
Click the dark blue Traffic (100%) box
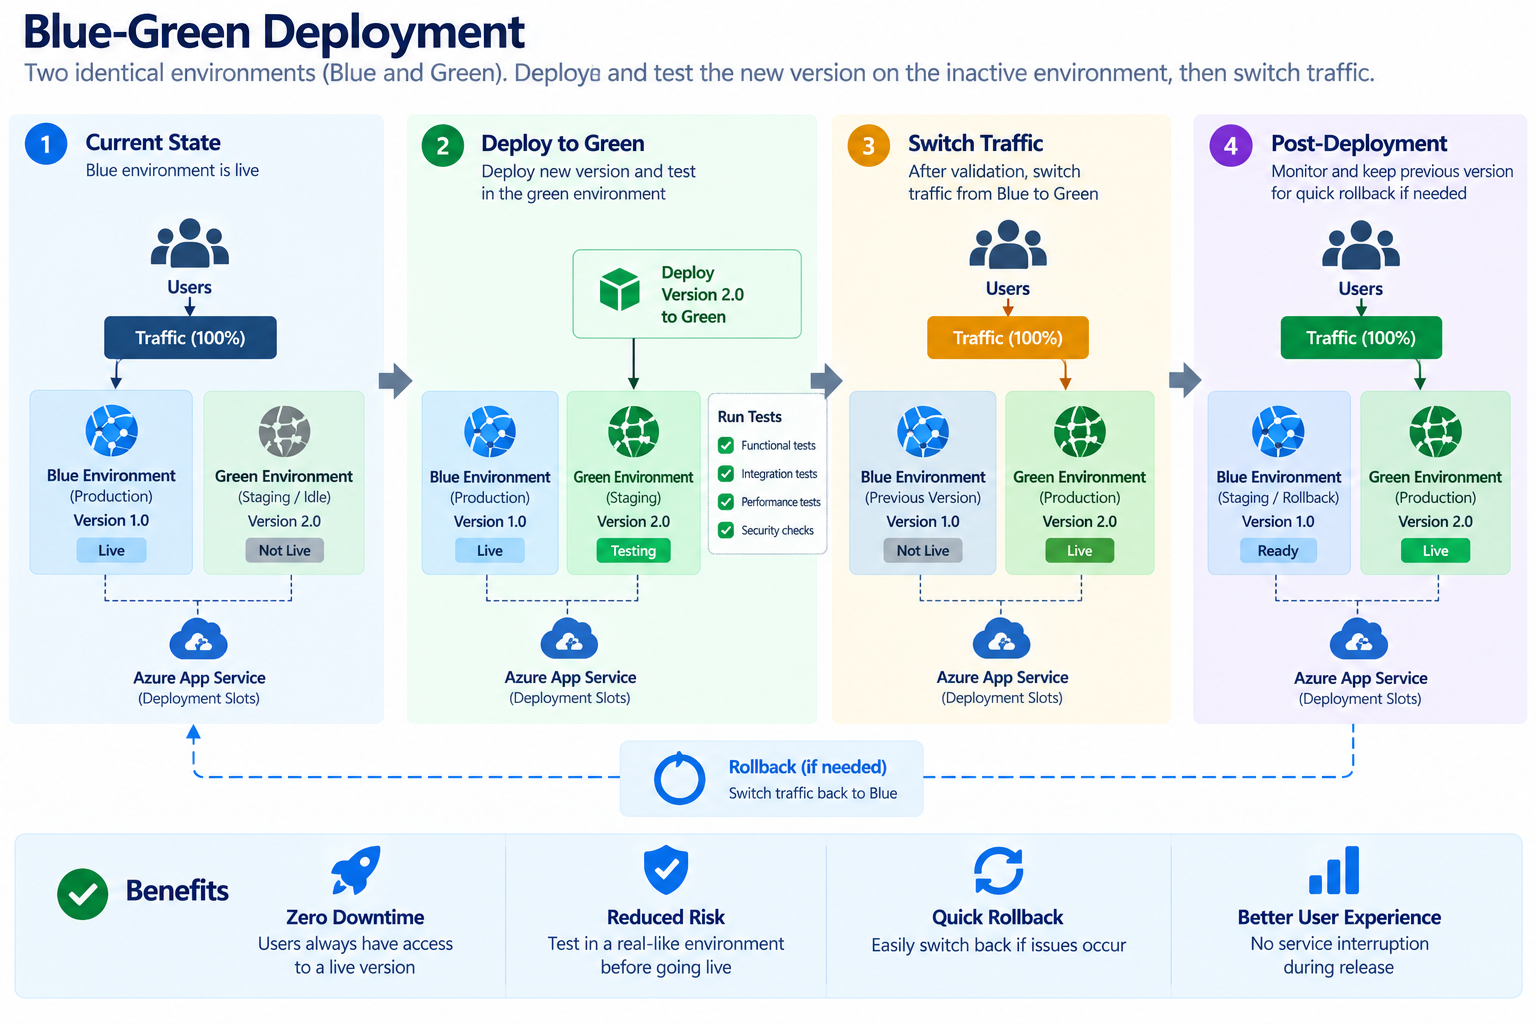coord(190,338)
